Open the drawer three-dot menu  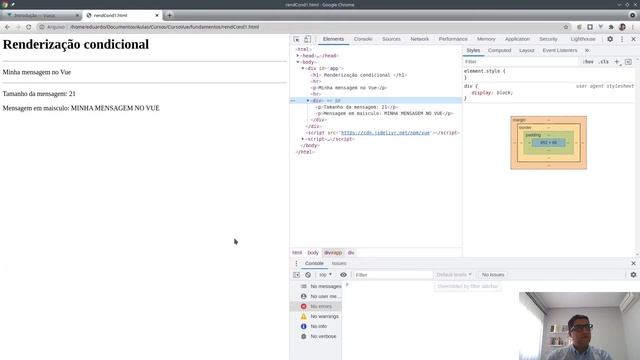(296, 263)
